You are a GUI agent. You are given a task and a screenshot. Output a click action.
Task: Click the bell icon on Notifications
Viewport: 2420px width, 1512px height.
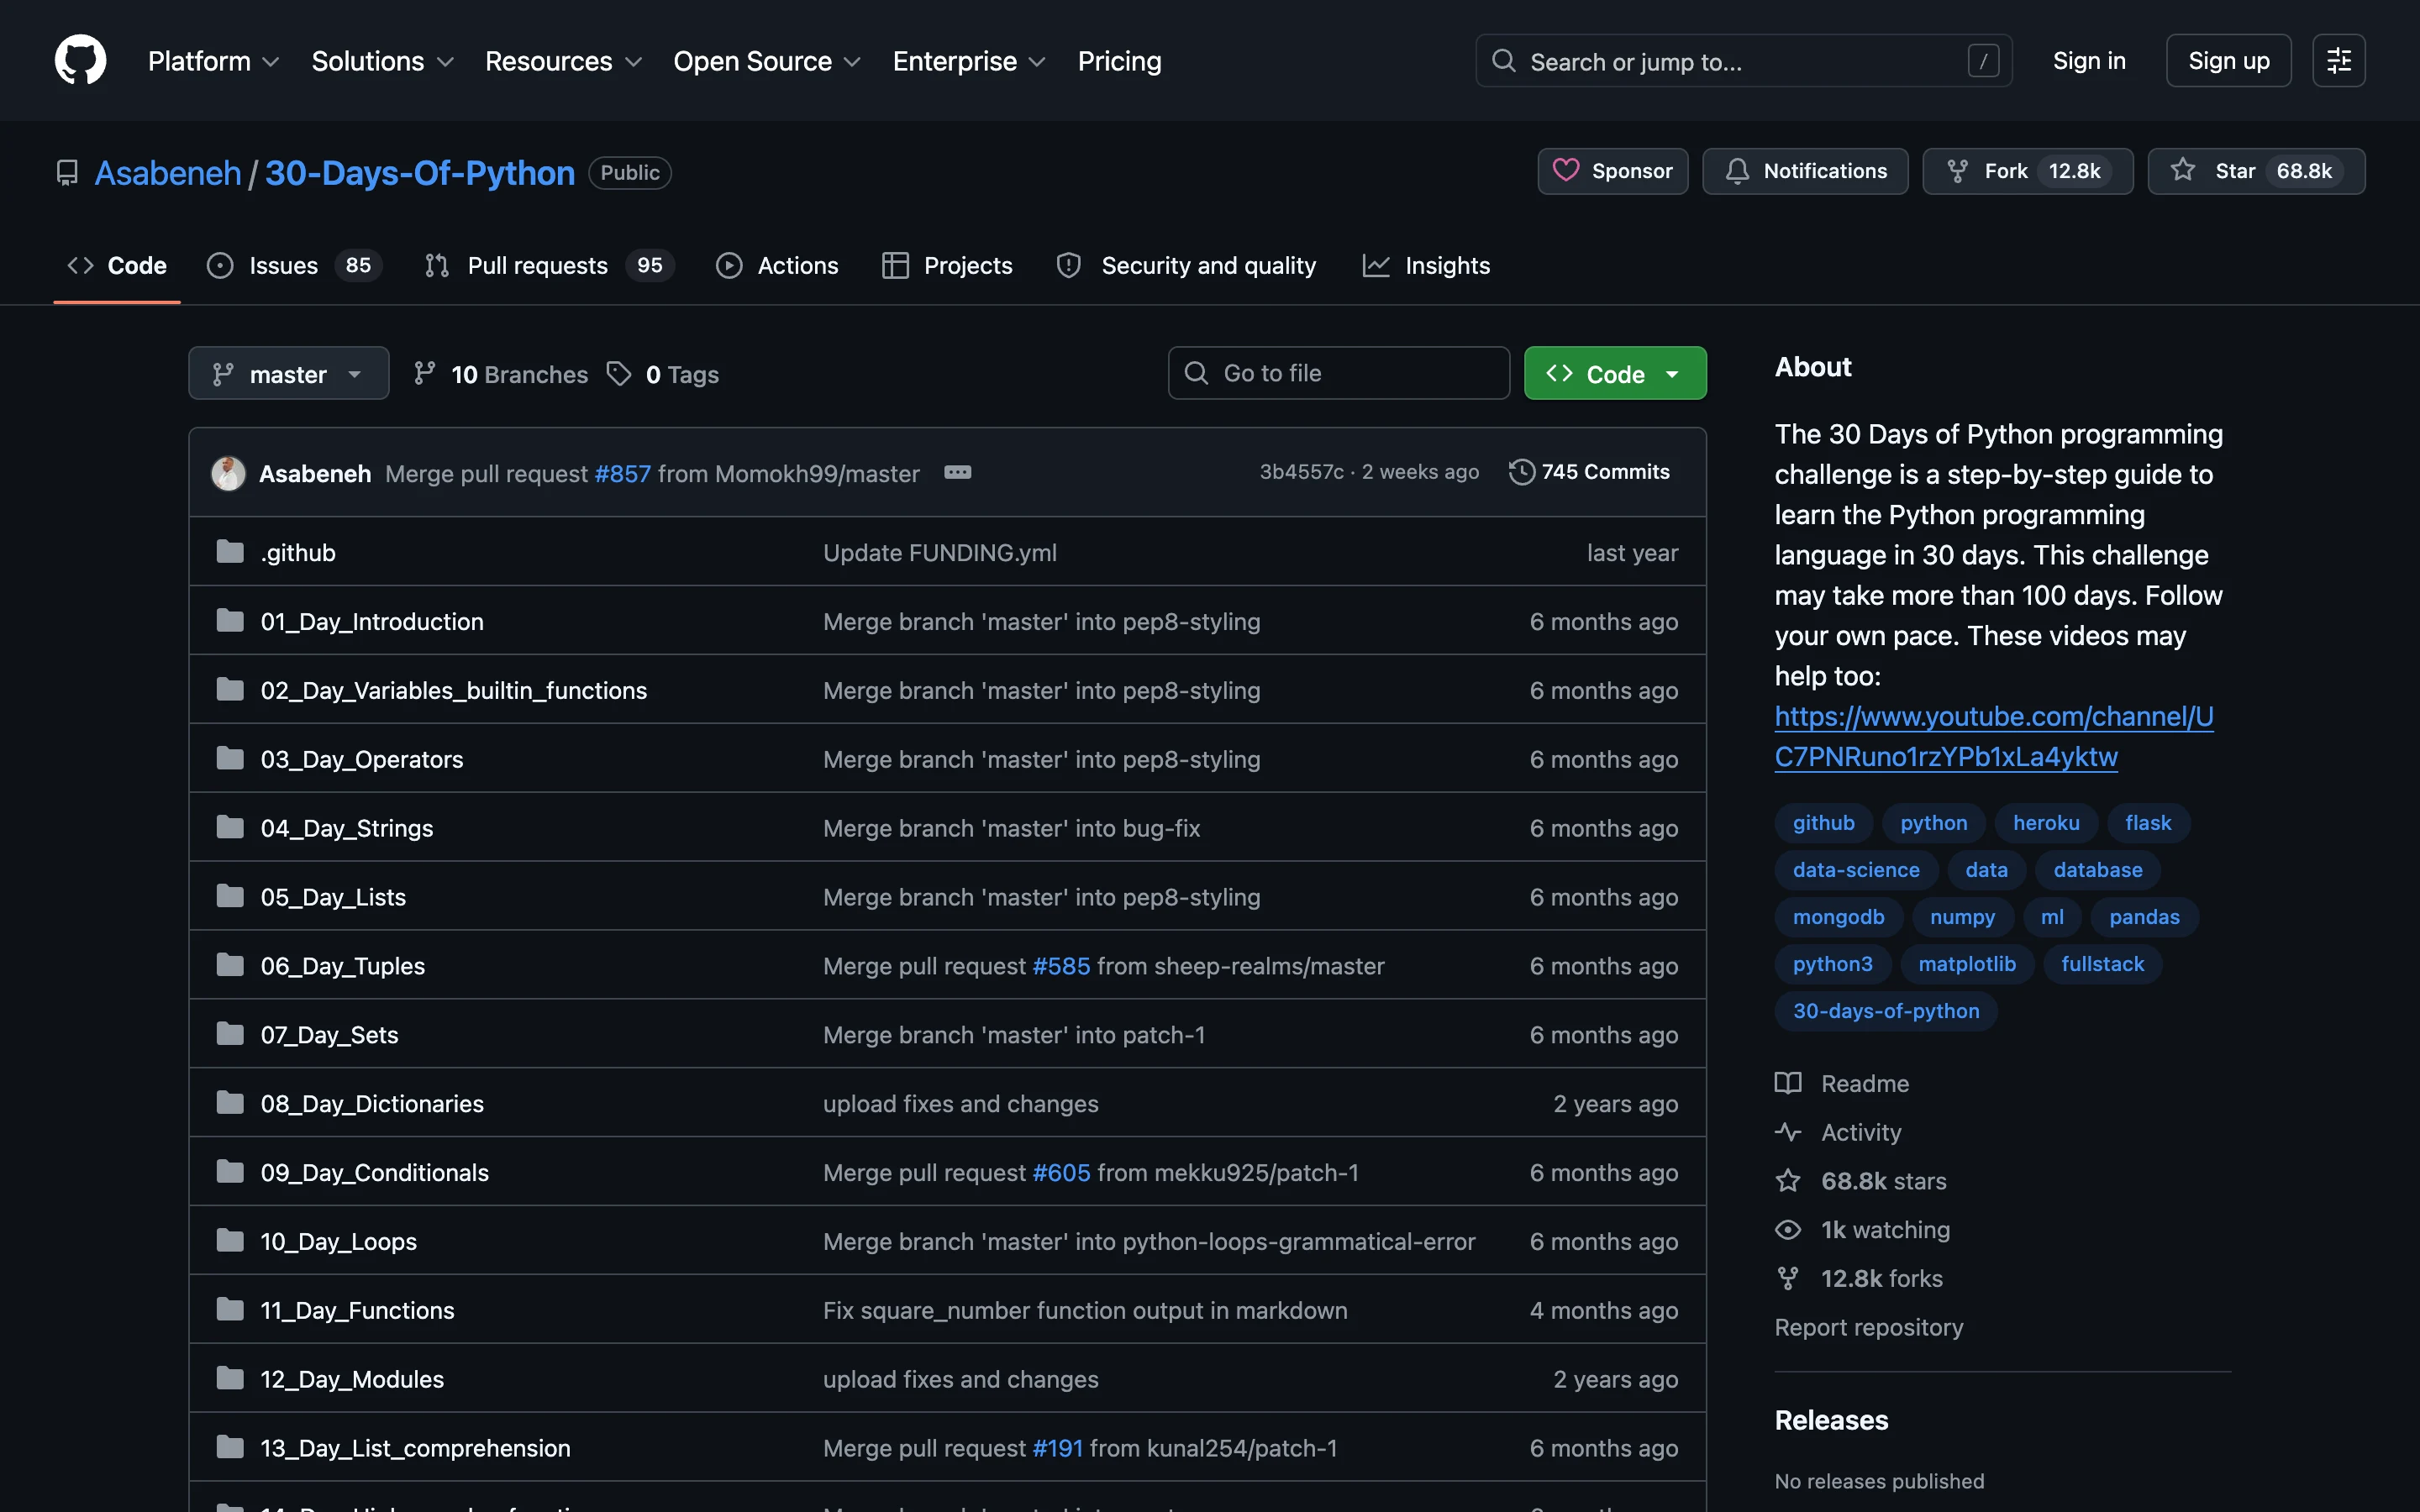coord(1738,171)
